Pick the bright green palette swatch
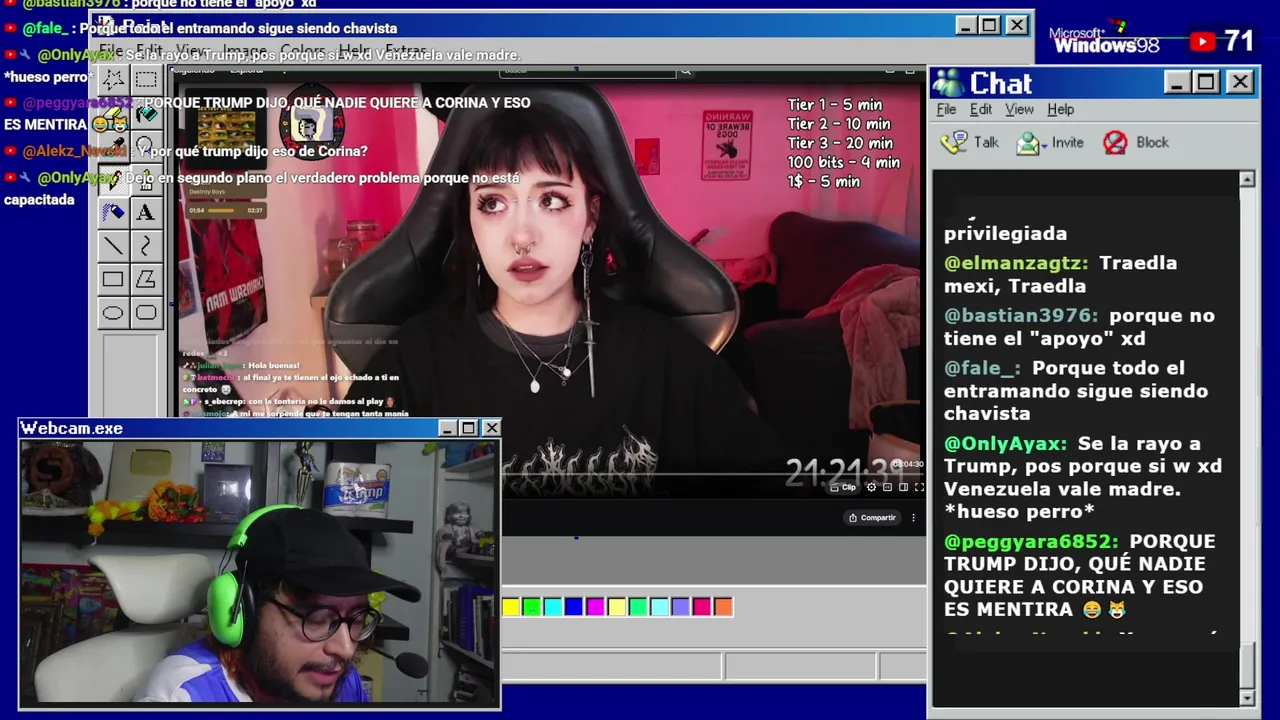This screenshot has height=720, width=1280. pyautogui.click(x=532, y=606)
